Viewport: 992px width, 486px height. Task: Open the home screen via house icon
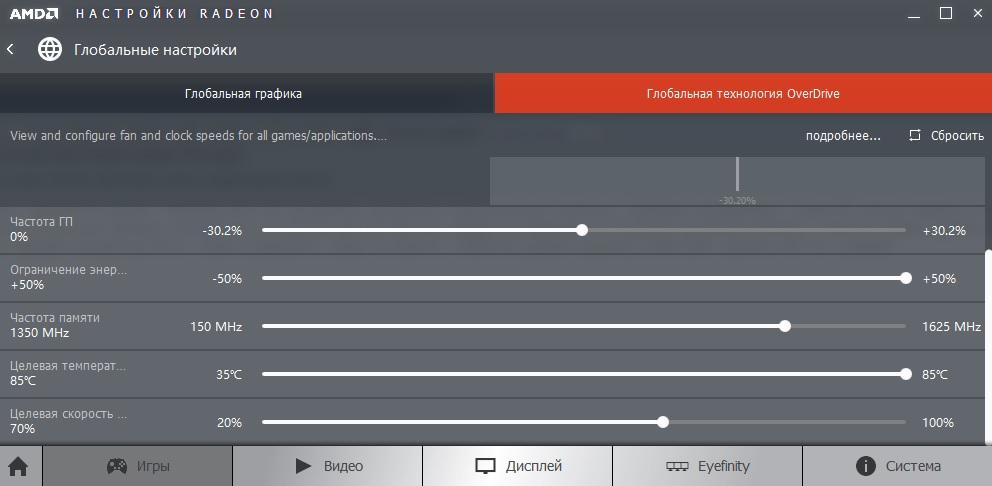18,466
